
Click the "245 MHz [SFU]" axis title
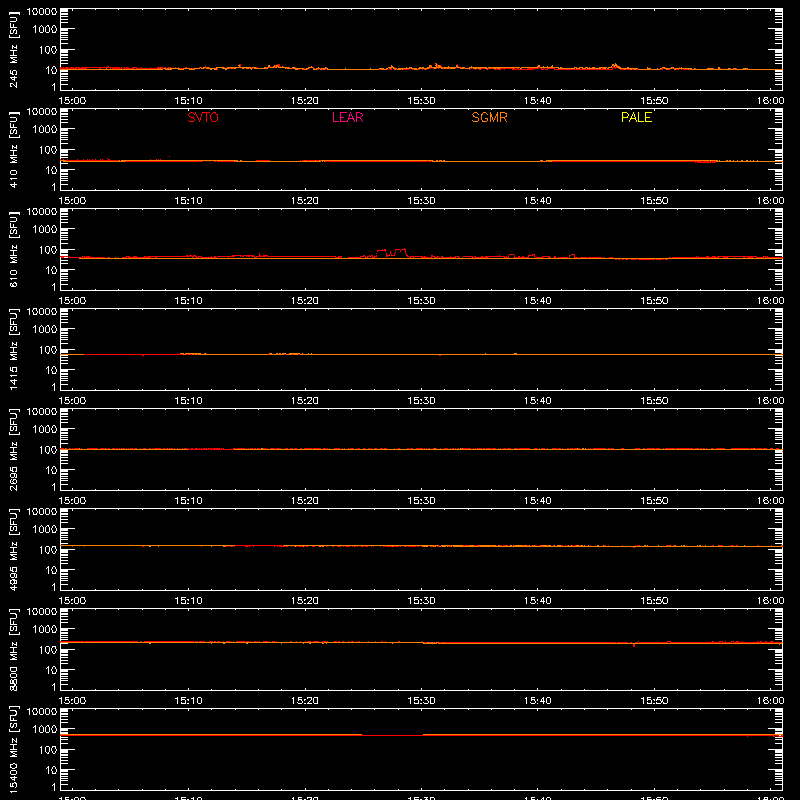click(13, 50)
